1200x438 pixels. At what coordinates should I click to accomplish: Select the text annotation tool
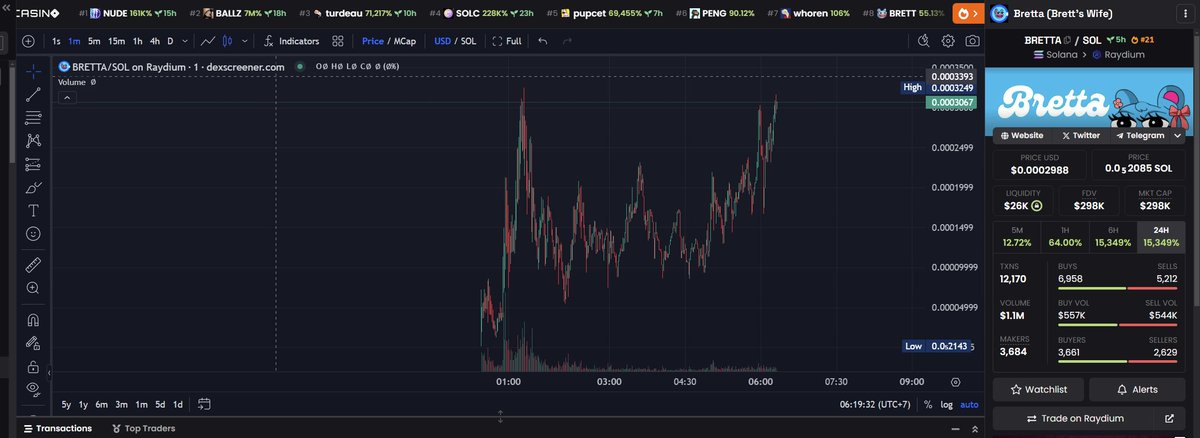pos(33,210)
